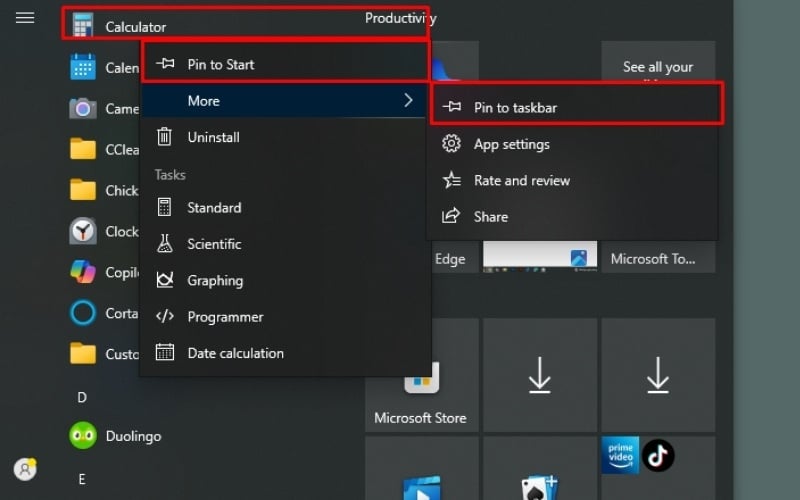800x500 pixels.
Task: Click the Date calculation calendar icon
Action: click(164, 353)
